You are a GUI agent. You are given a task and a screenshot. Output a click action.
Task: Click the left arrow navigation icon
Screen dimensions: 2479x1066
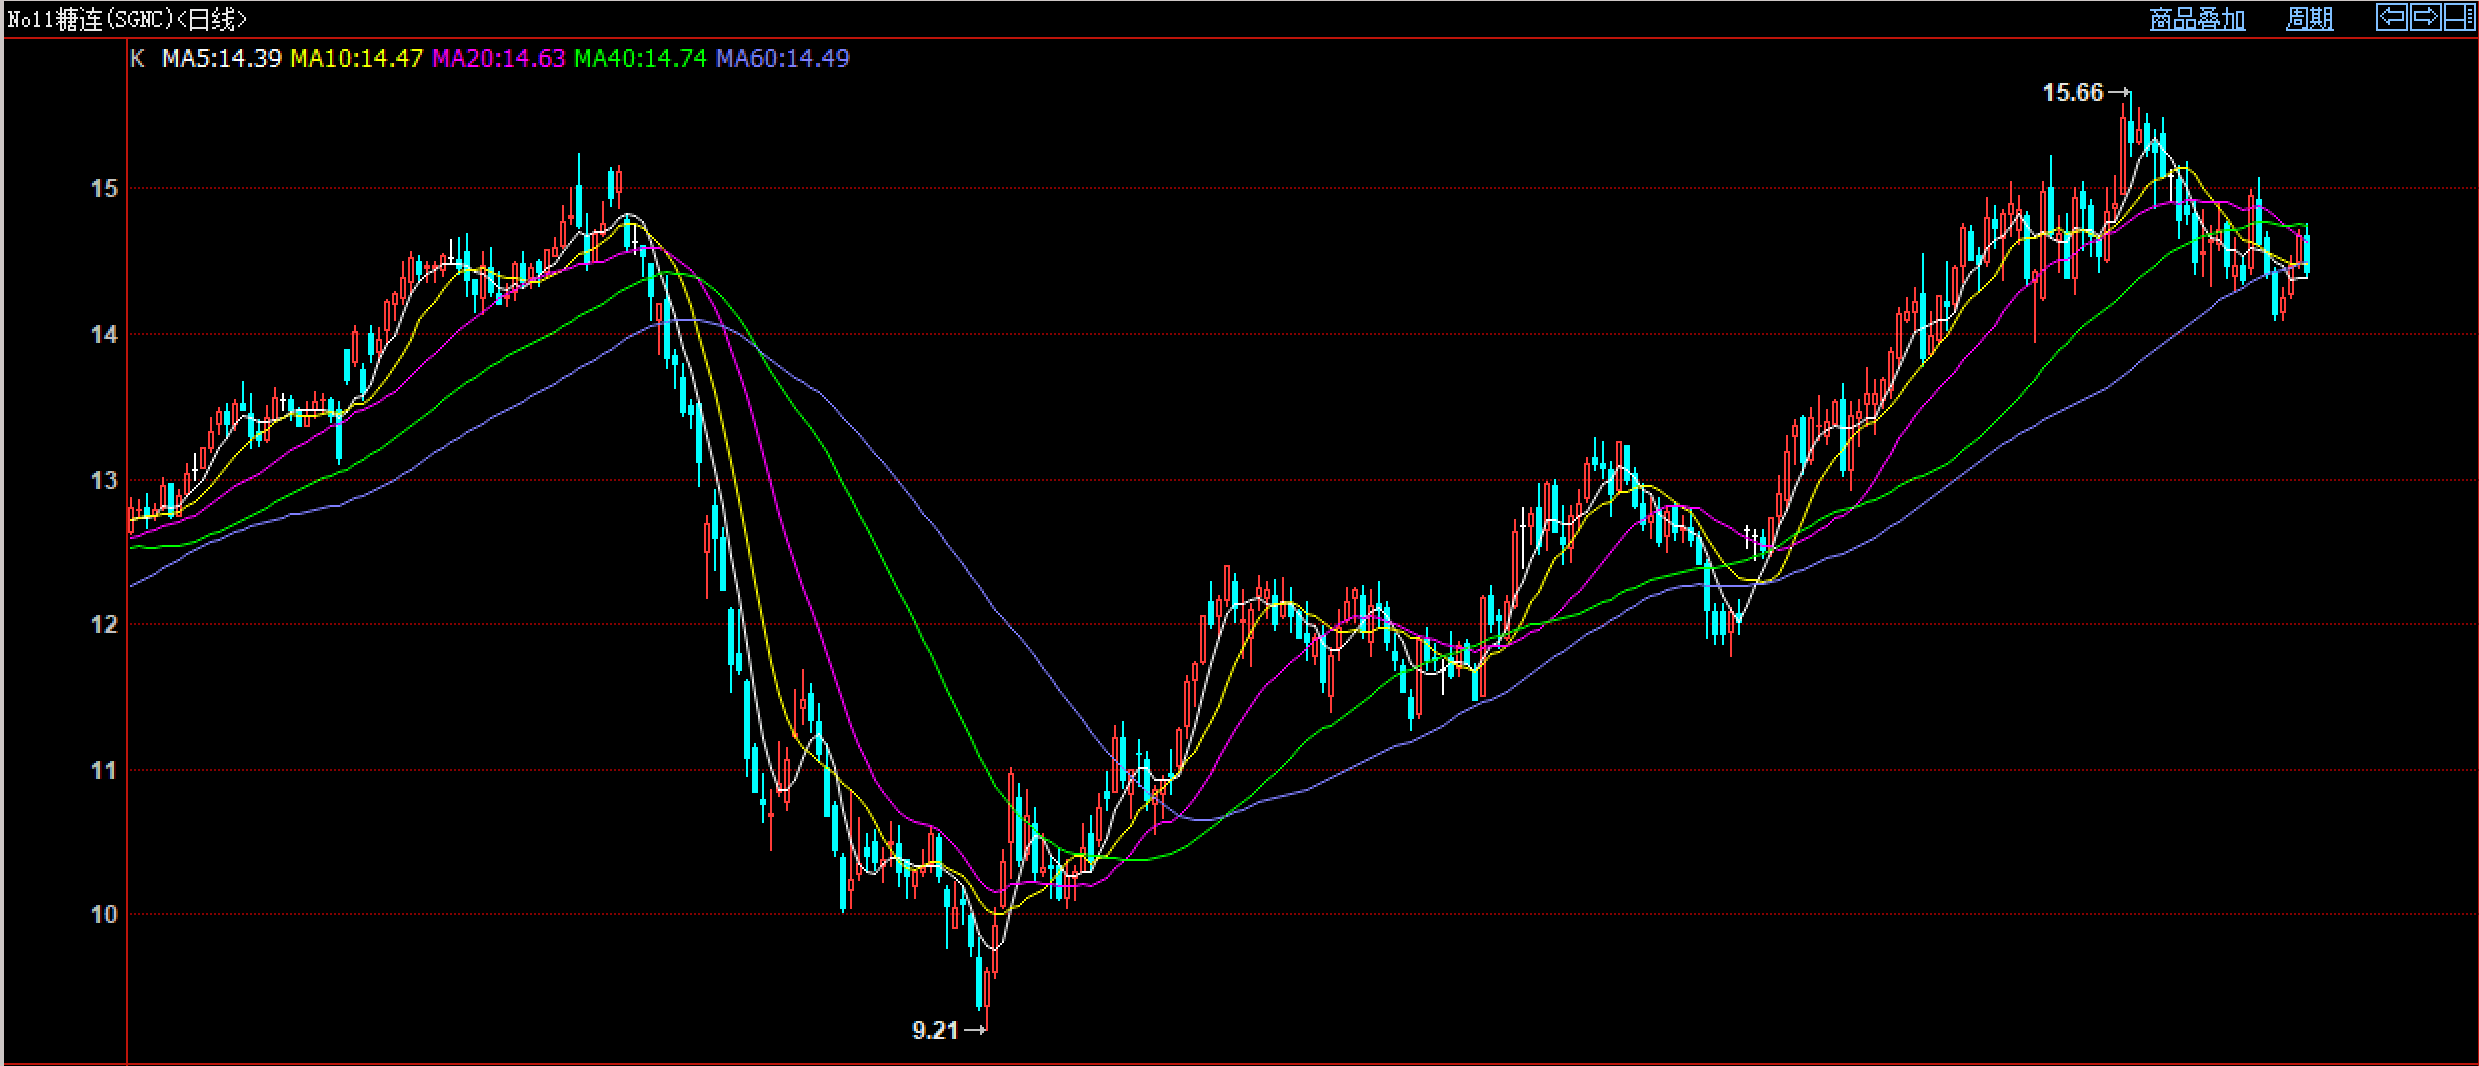pos(2392,17)
